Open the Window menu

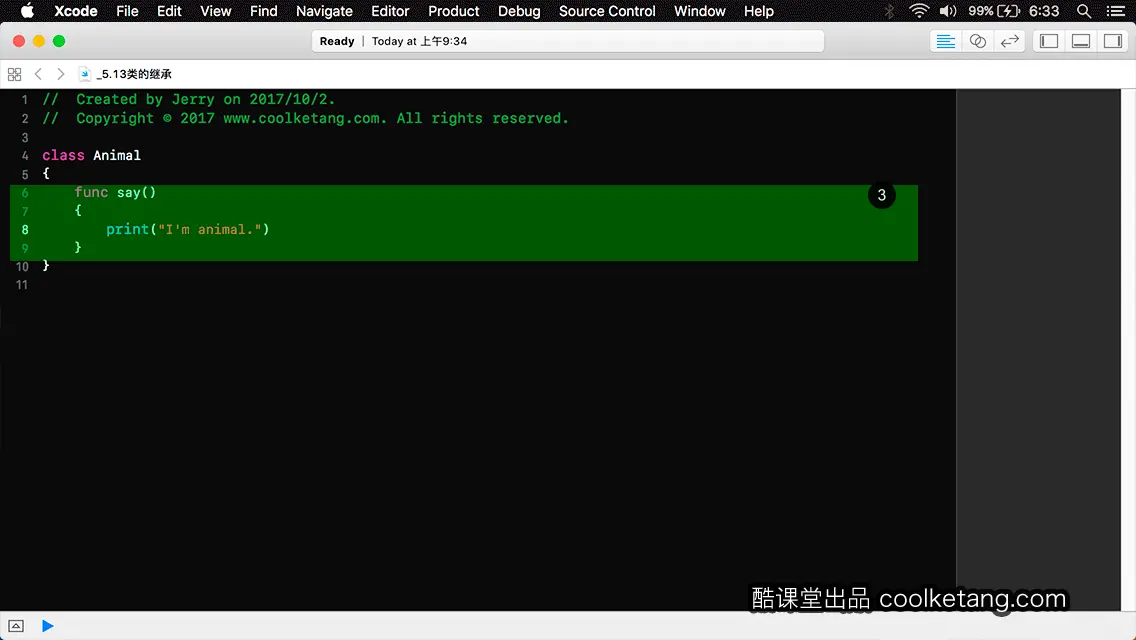(x=699, y=11)
